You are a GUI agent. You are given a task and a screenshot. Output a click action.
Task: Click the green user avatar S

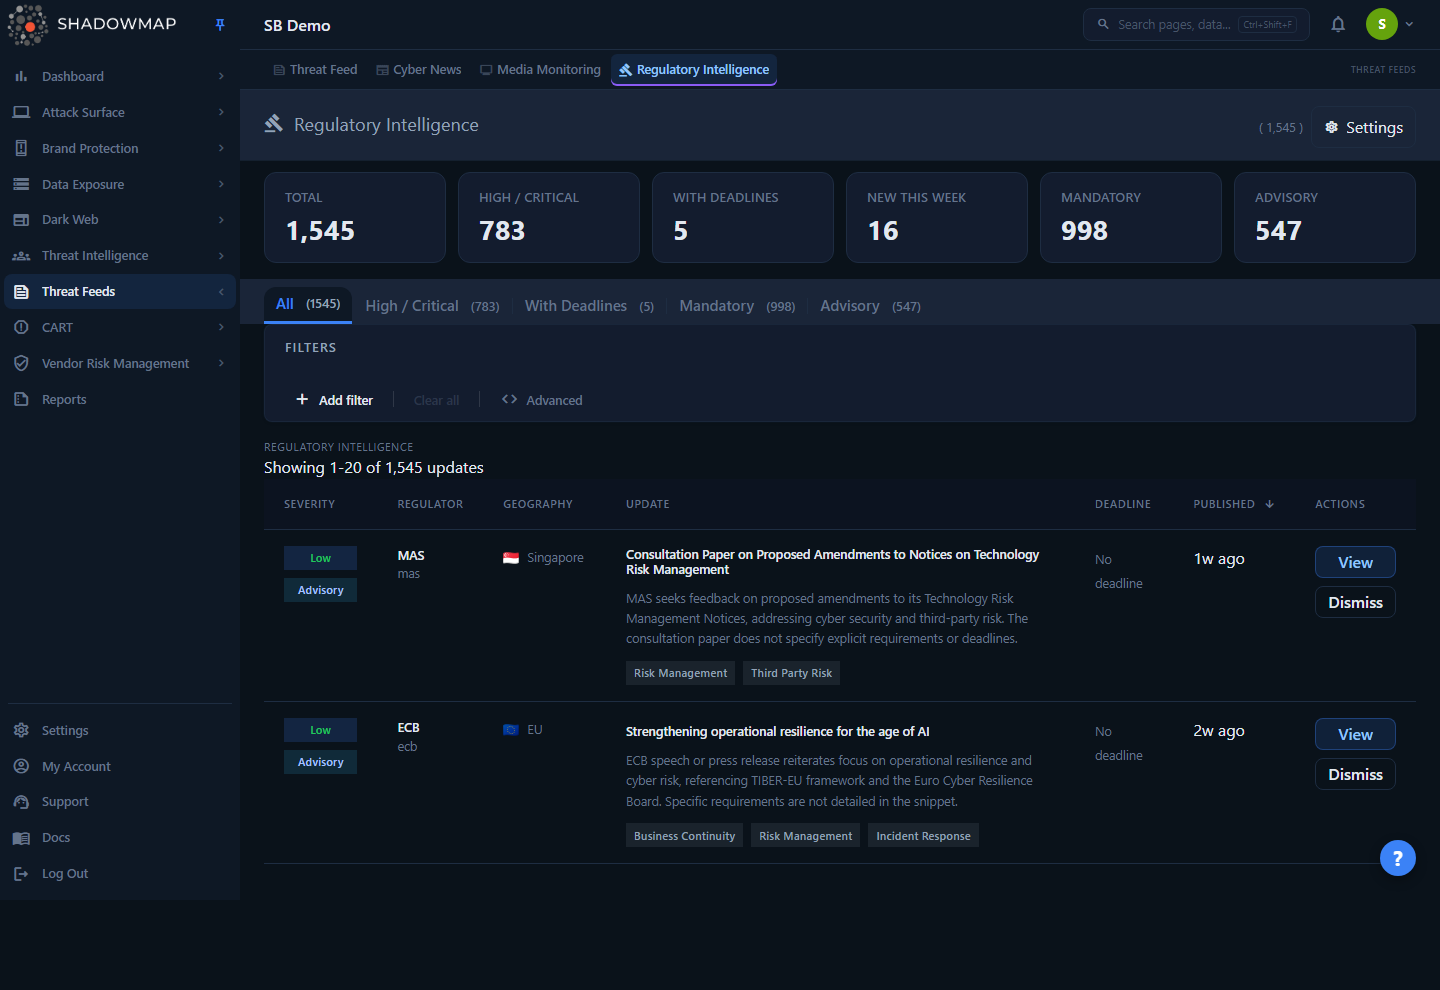(x=1382, y=24)
